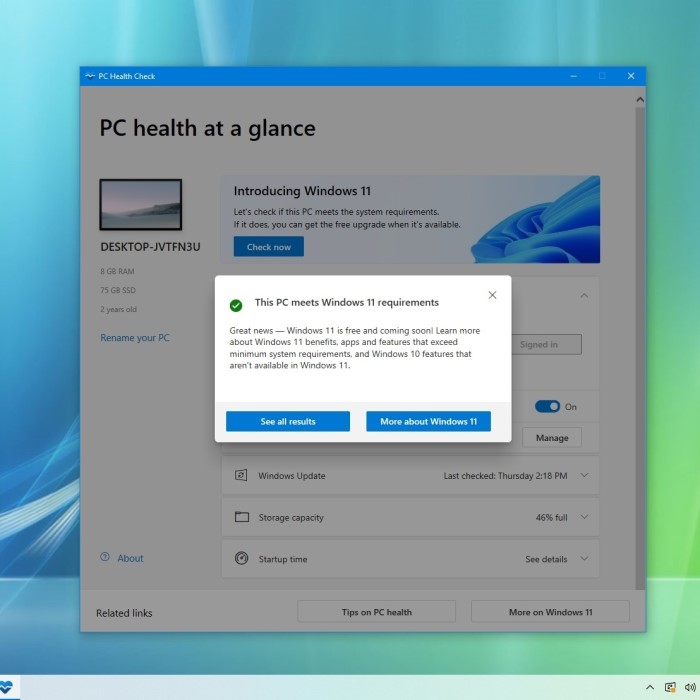Open network status tray icon

tap(670, 688)
